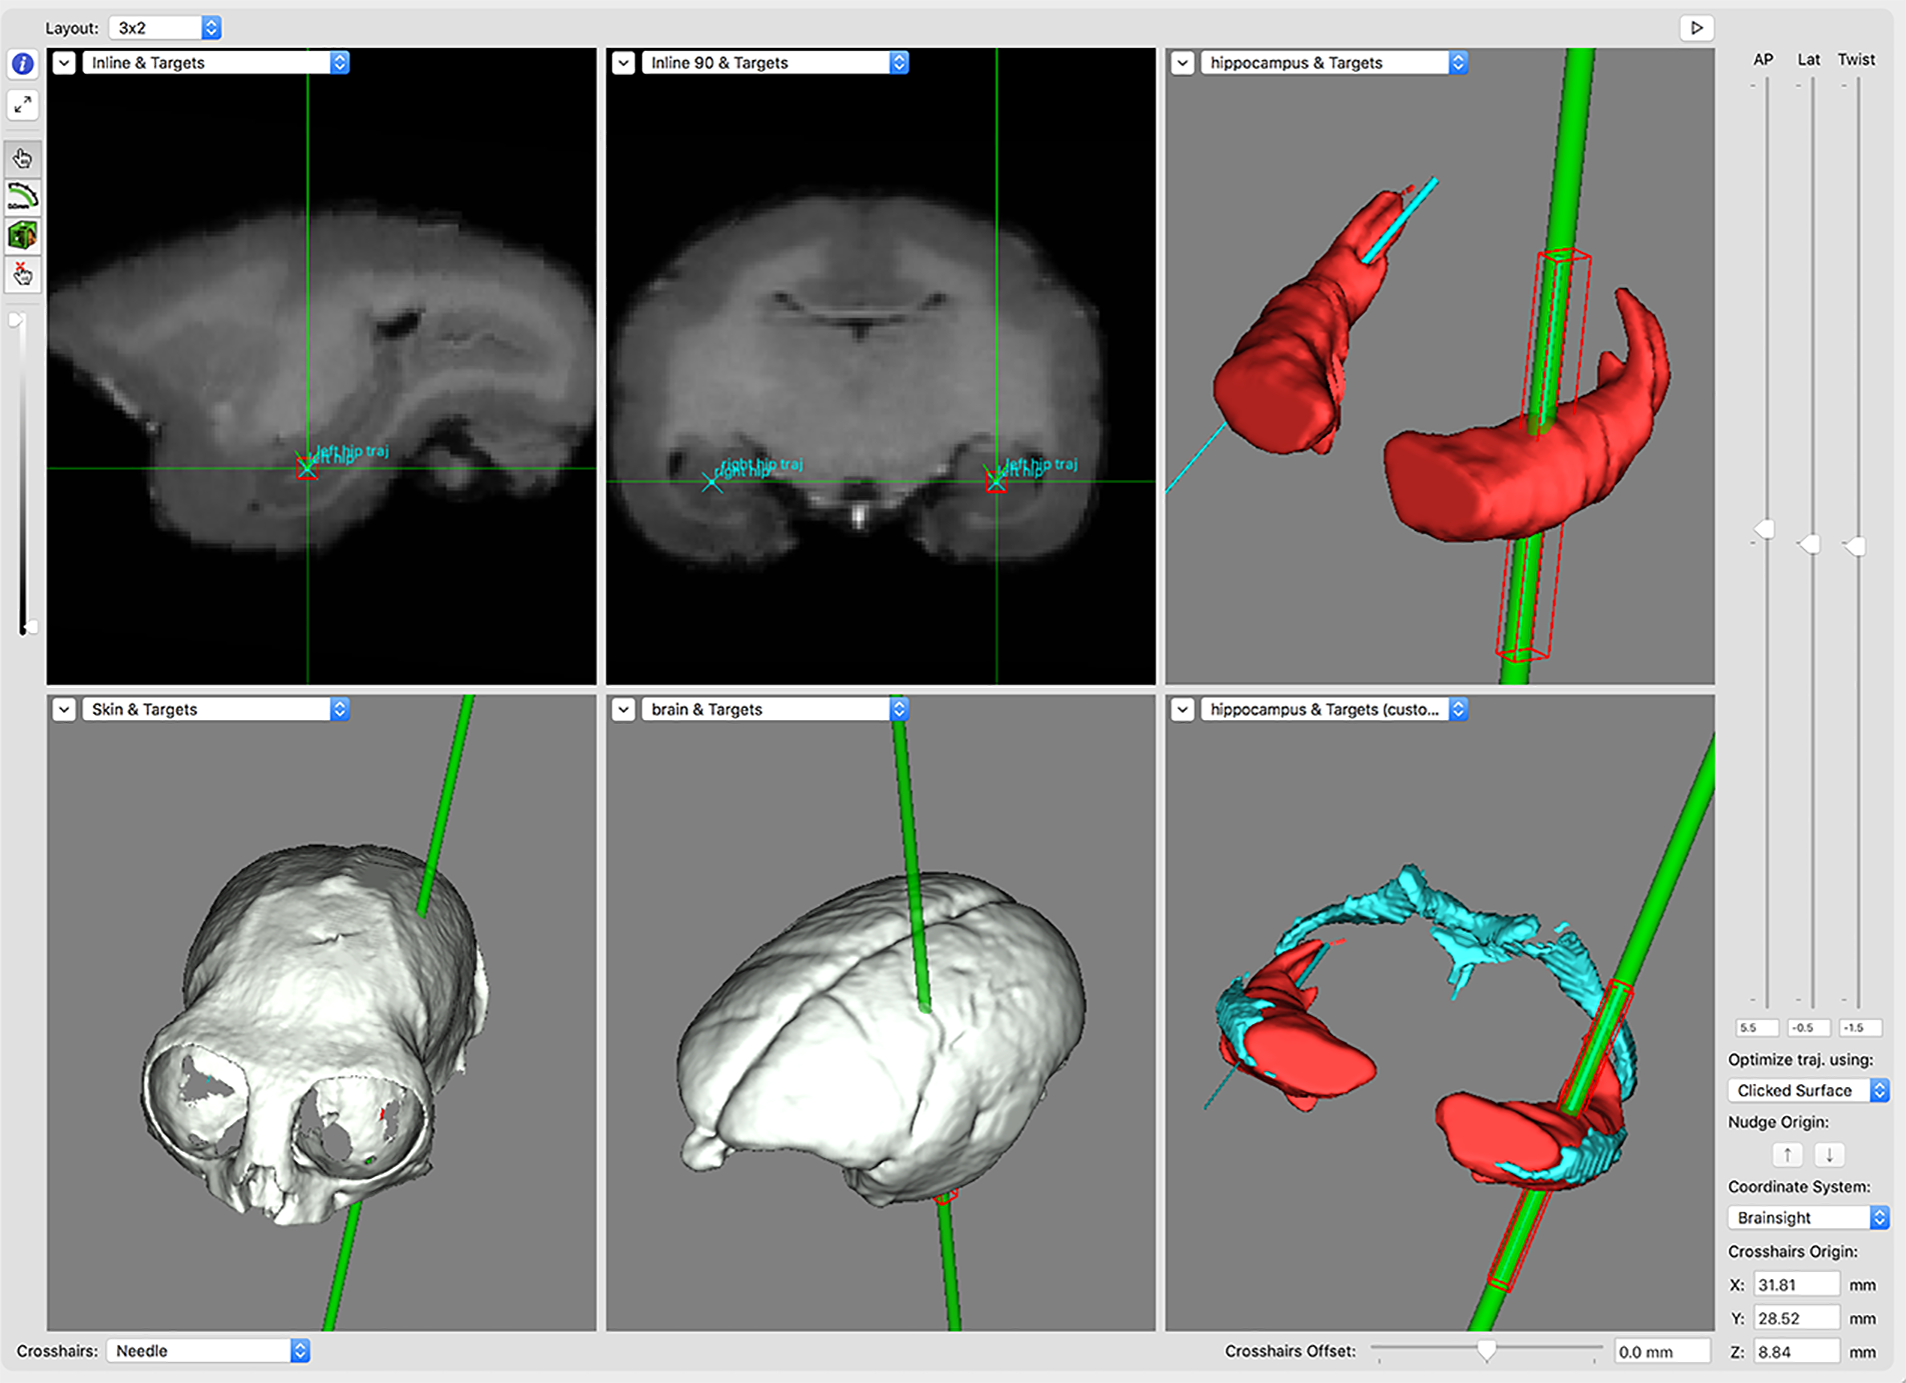This screenshot has width=1906, height=1383.
Task: Expand chevron beside top 'hippocampus & Targets'
Action: point(1182,63)
